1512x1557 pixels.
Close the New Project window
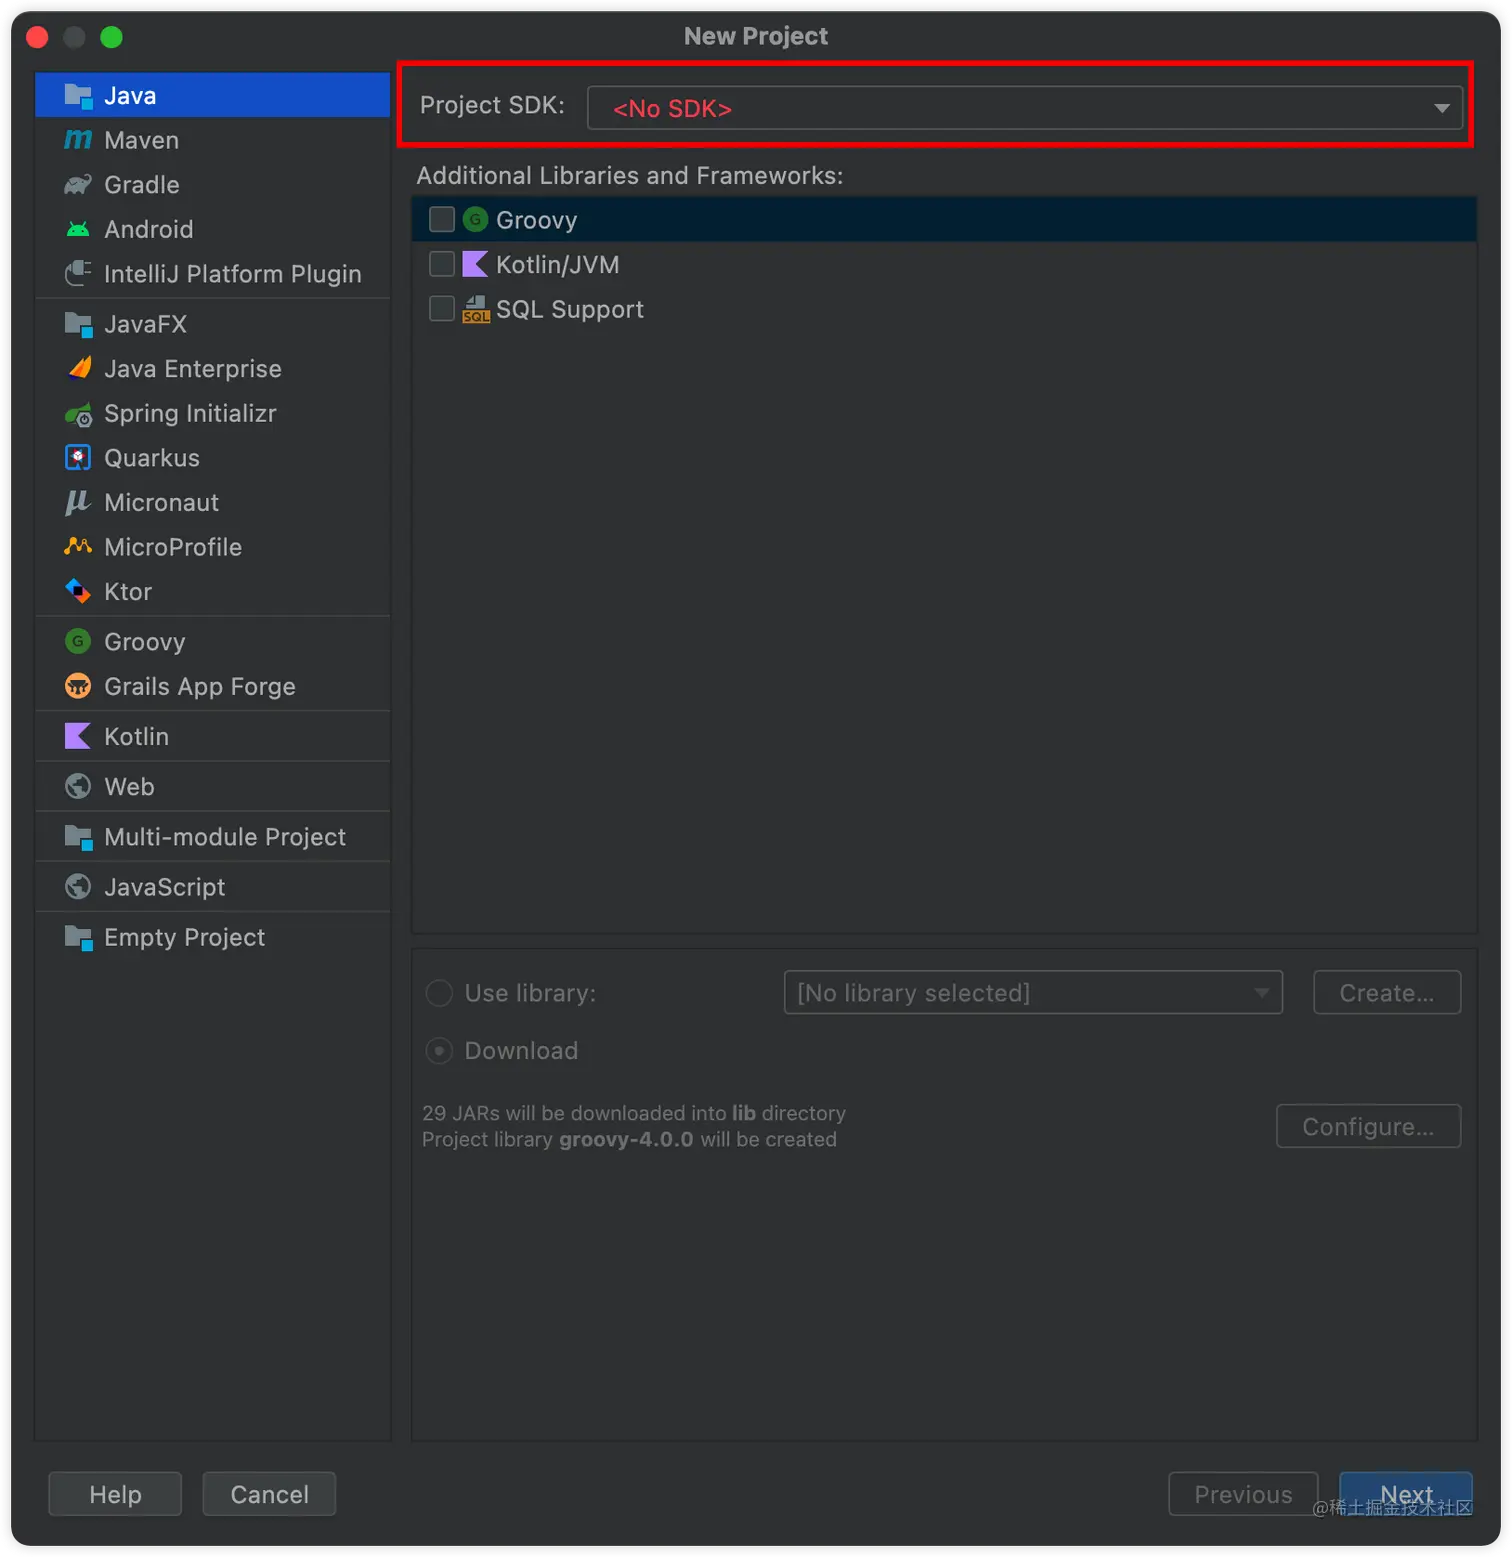[x=38, y=37]
